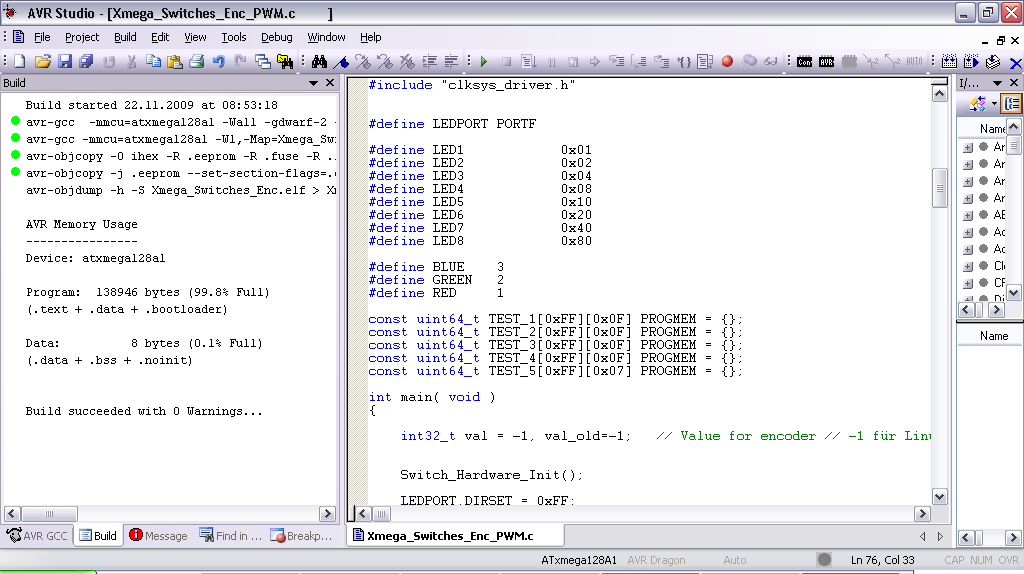This screenshot has height=574, width=1024.
Task: Click the I/O panel vertical scrollbar thumb
Action: click(1014, 144)
